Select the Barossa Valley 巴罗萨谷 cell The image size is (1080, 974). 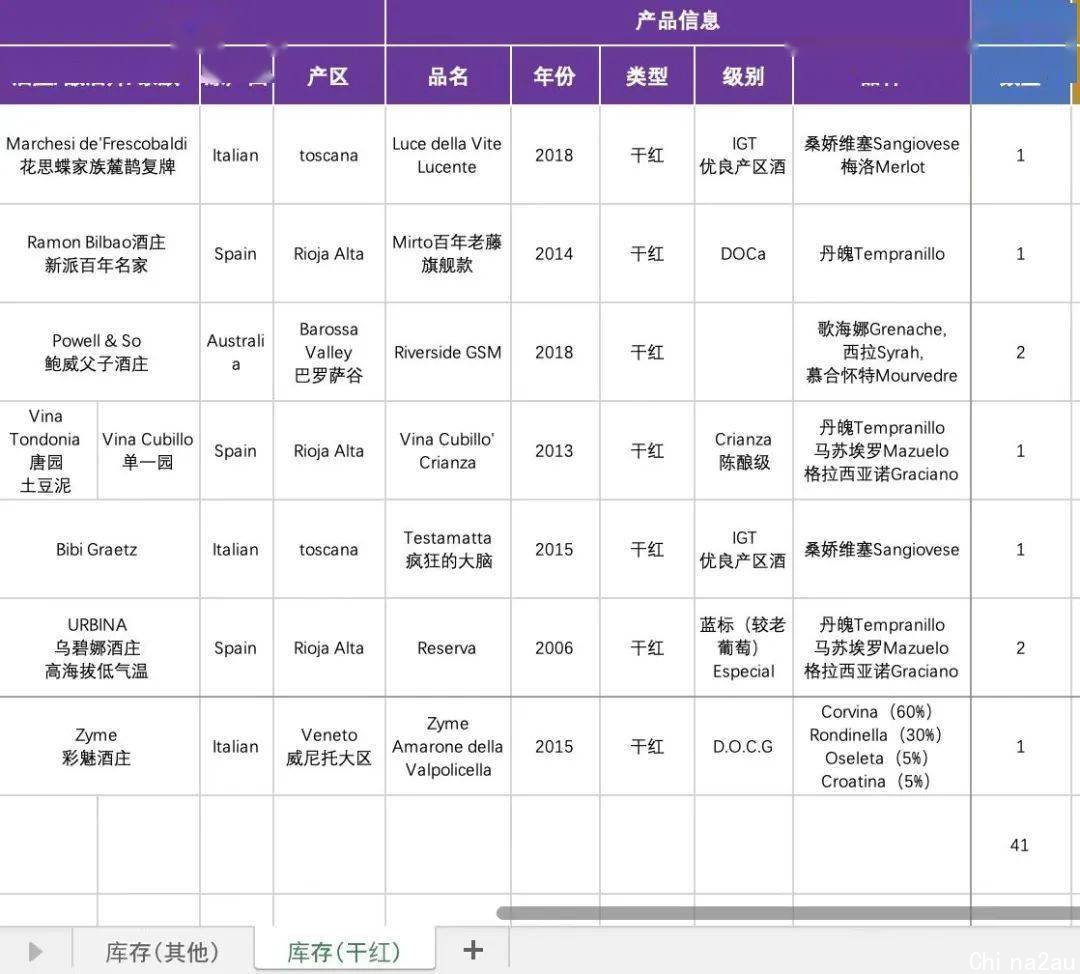329,352
